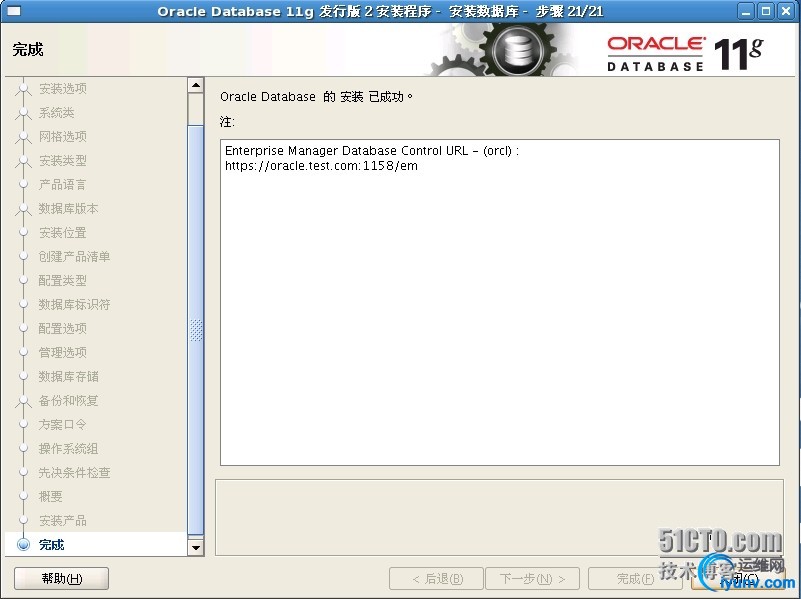801x599 pixels.
Task: Click the 帮助(H) button
Action: tap(61, 578)
